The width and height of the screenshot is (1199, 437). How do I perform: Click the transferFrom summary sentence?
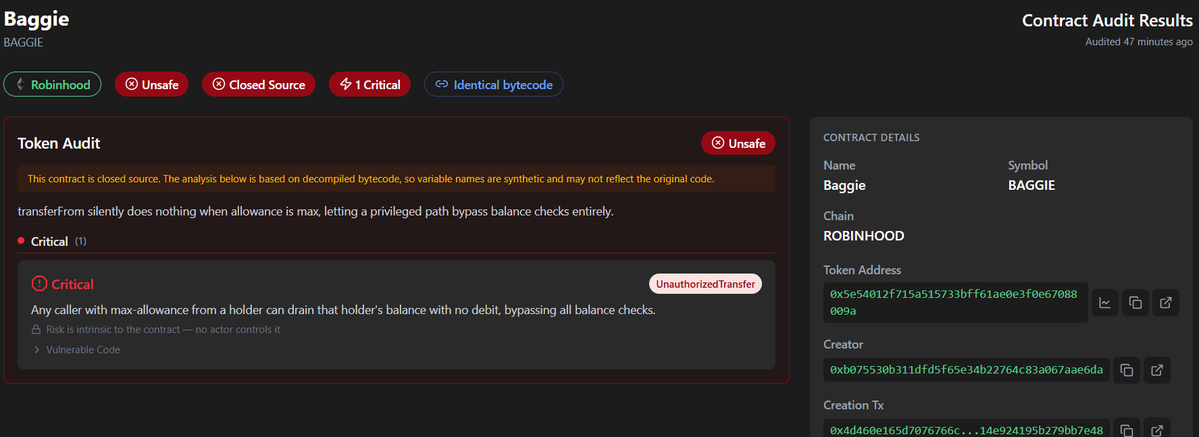pyautogui.click(x=315, y=211)
